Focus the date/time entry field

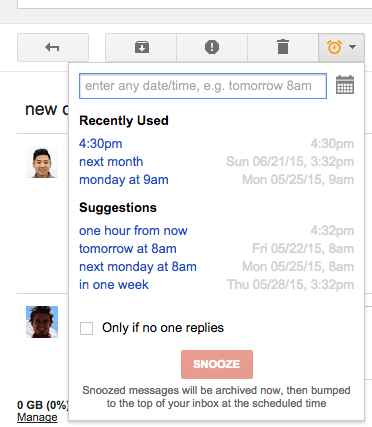(x=203, y=86)
